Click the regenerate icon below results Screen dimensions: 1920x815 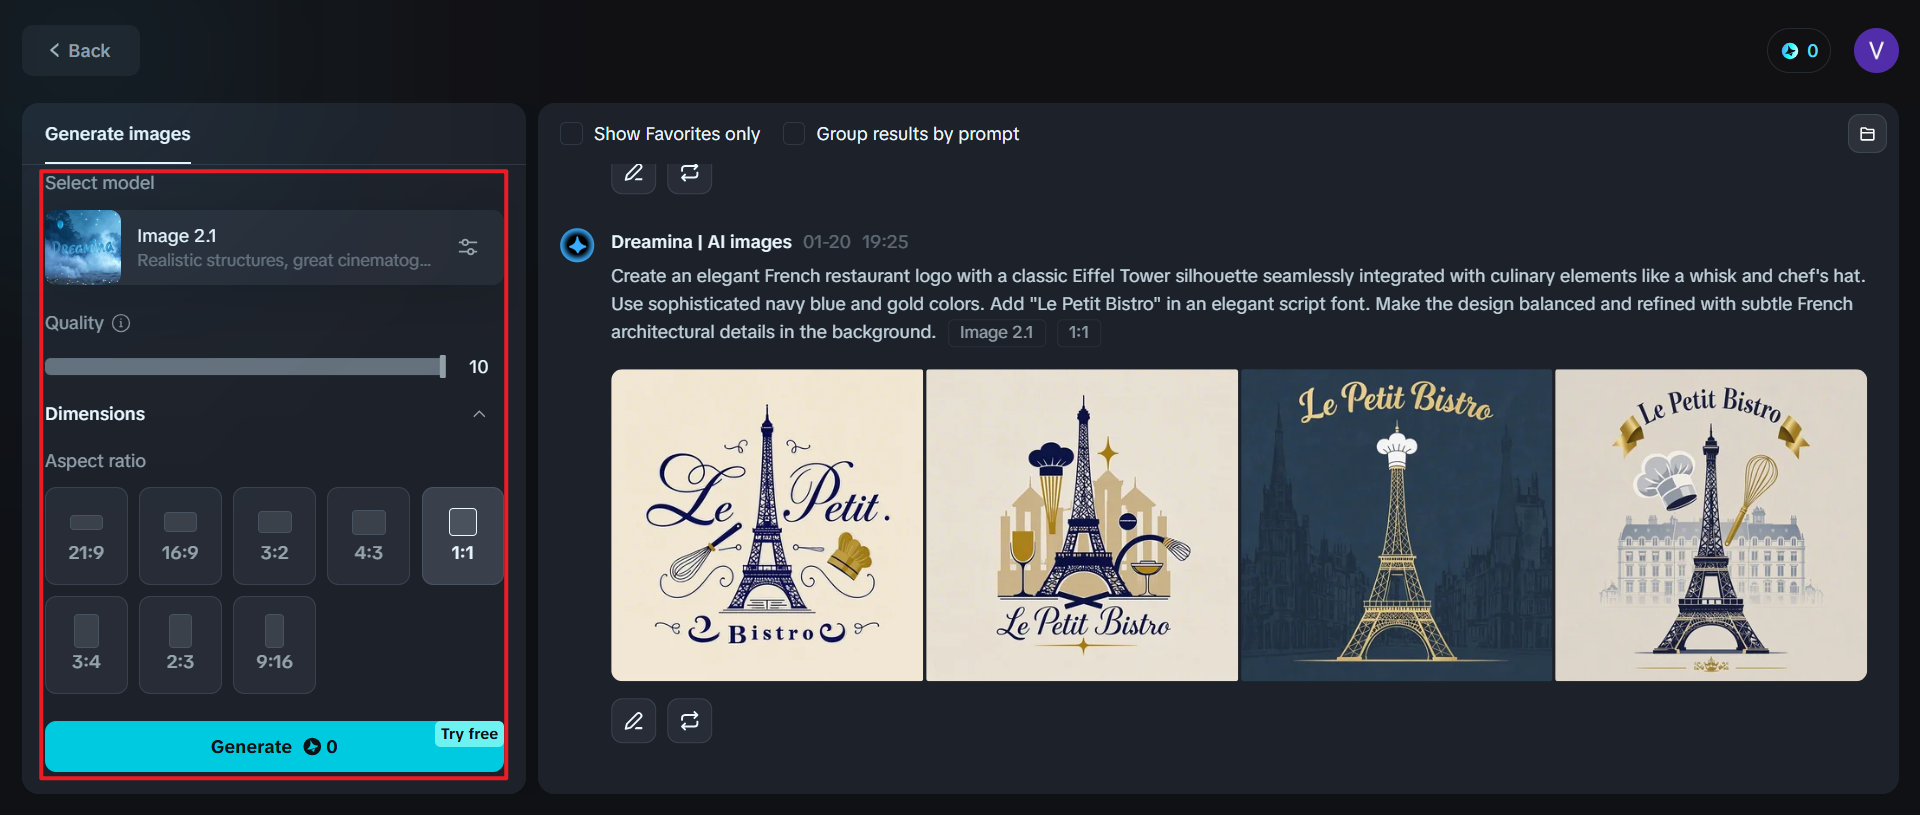pos(690,721)
